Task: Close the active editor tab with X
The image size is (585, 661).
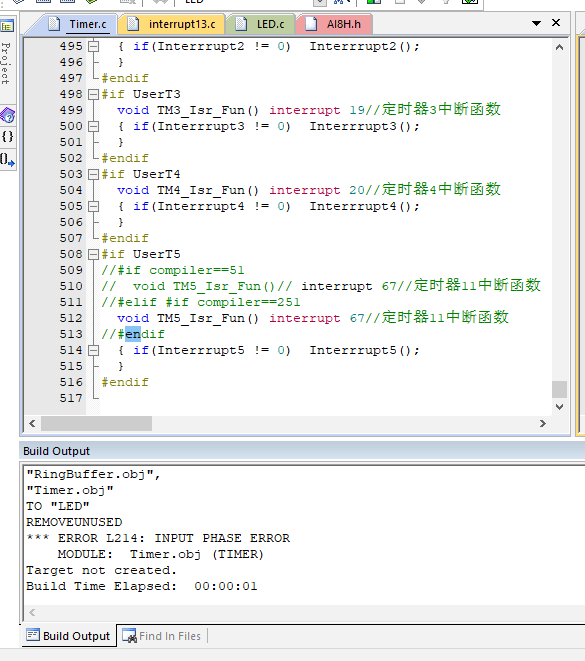Action: coord(556,23)
